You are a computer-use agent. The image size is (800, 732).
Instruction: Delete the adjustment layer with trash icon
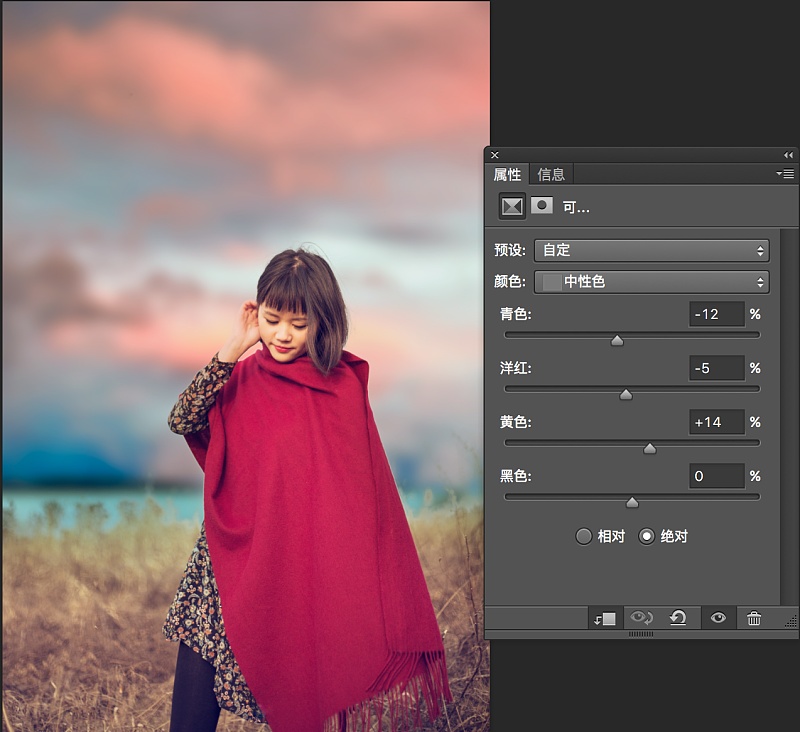pyautogui.click(x=754, y=618)
